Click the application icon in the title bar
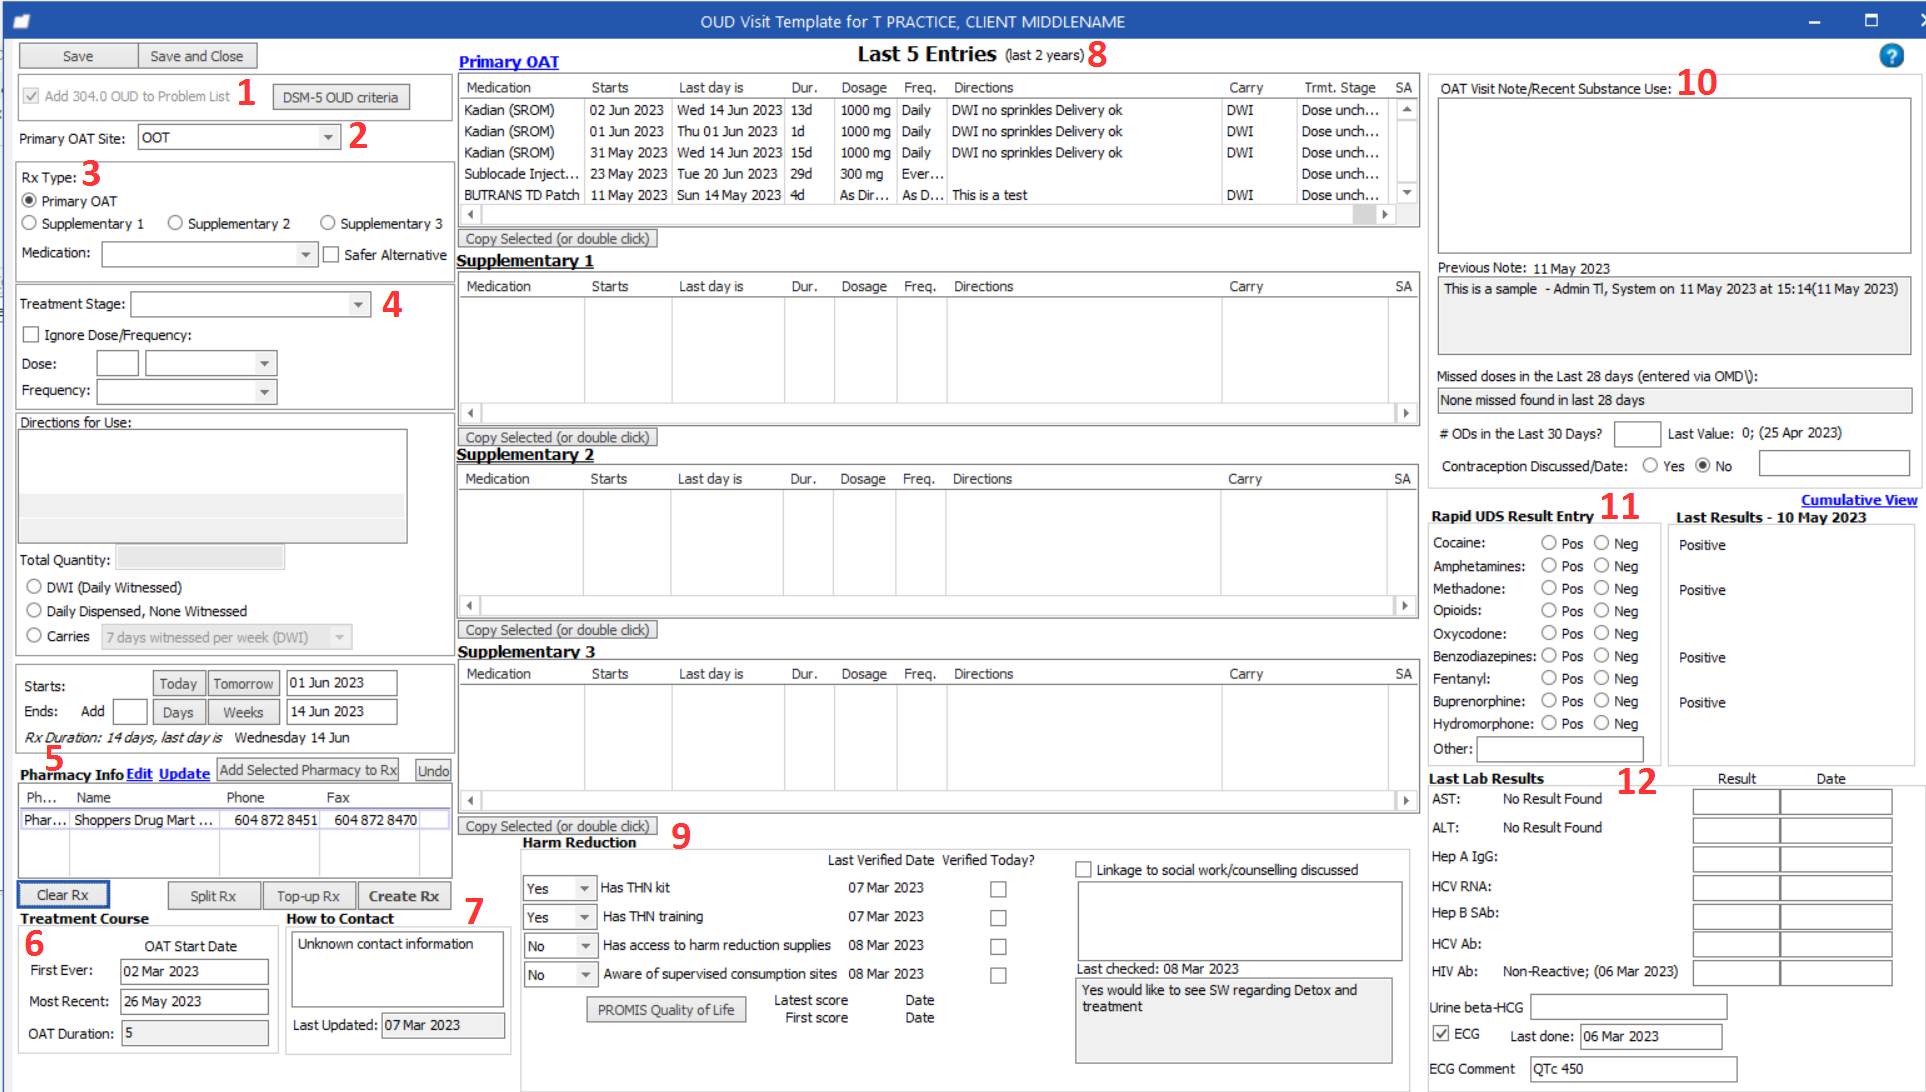This screenshot has width=1926, height=1092. click(22, 19)
